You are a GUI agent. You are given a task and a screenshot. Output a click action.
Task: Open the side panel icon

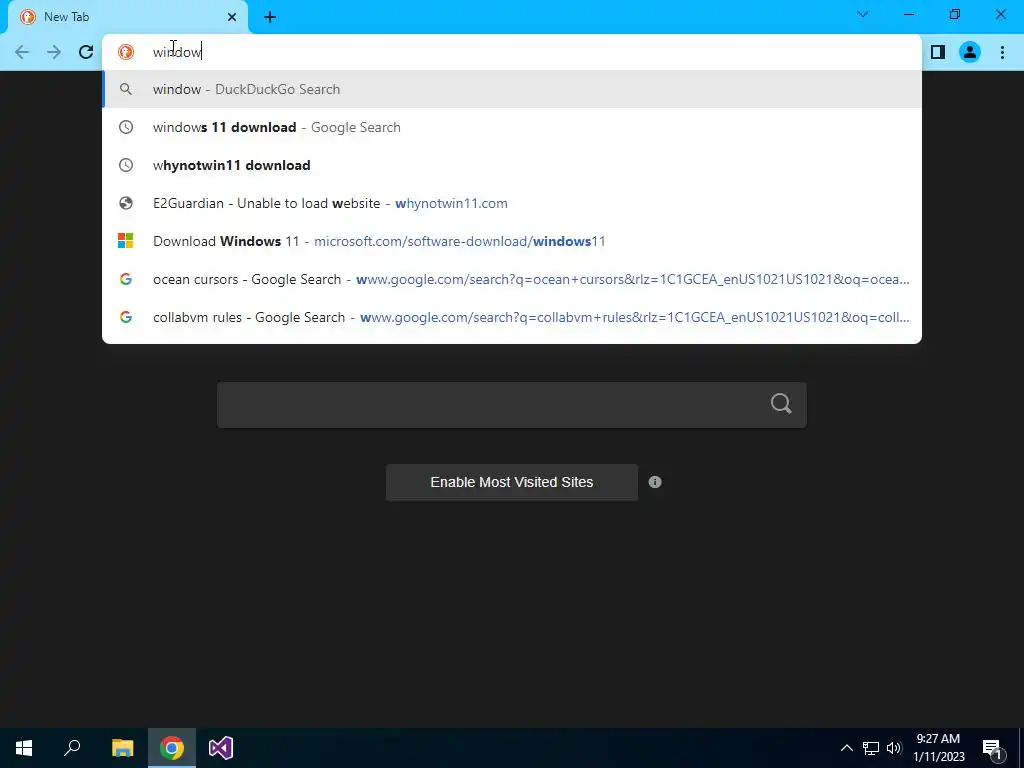[938, 52]
